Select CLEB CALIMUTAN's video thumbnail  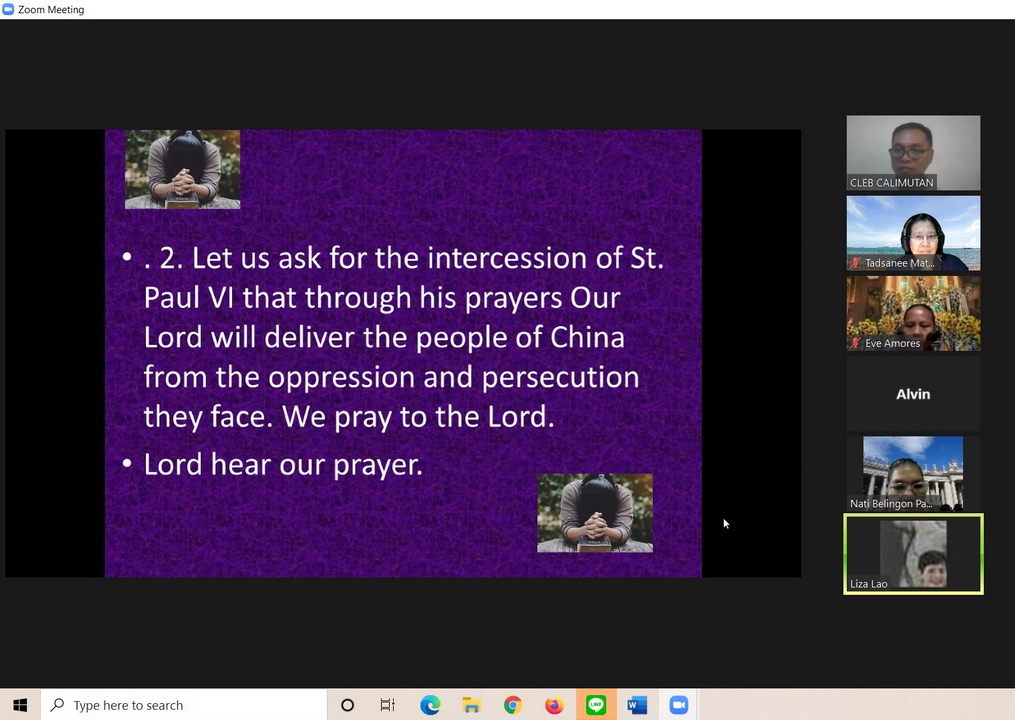coord(913,152)
